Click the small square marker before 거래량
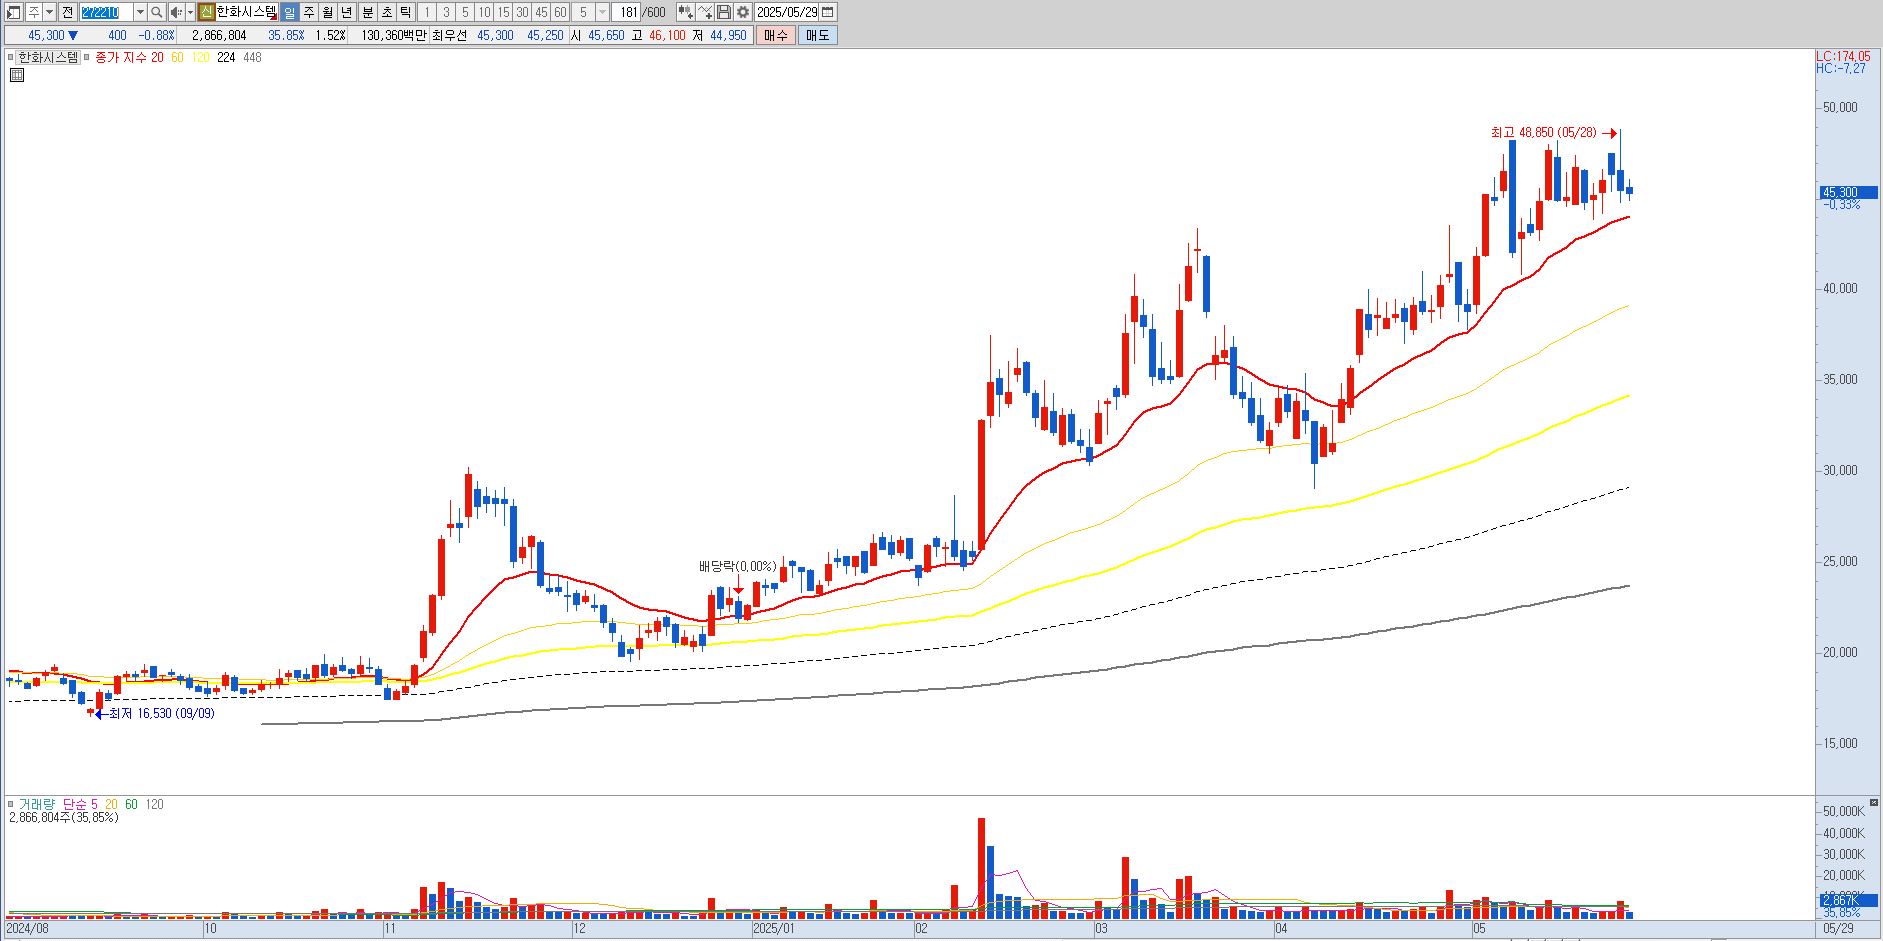Image resolution: width=1883 pixels, height=941 pixels. [11, 804]
